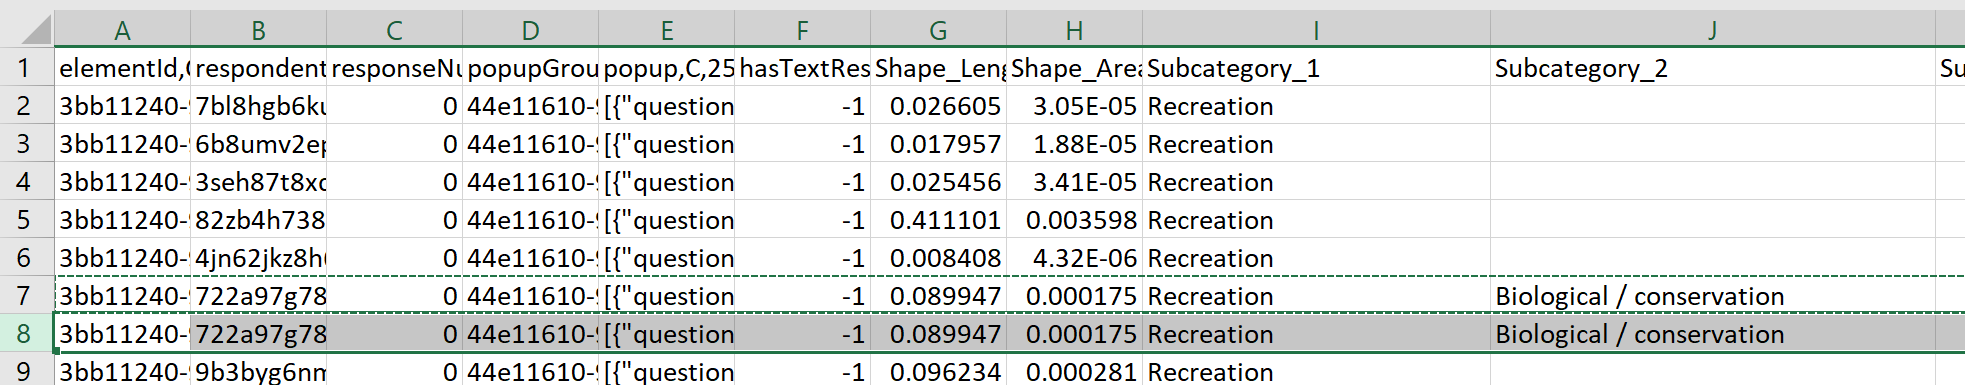Click the 'respondent' header cell
Screen dimensions: 1965x385
click(x=258, y=68)
